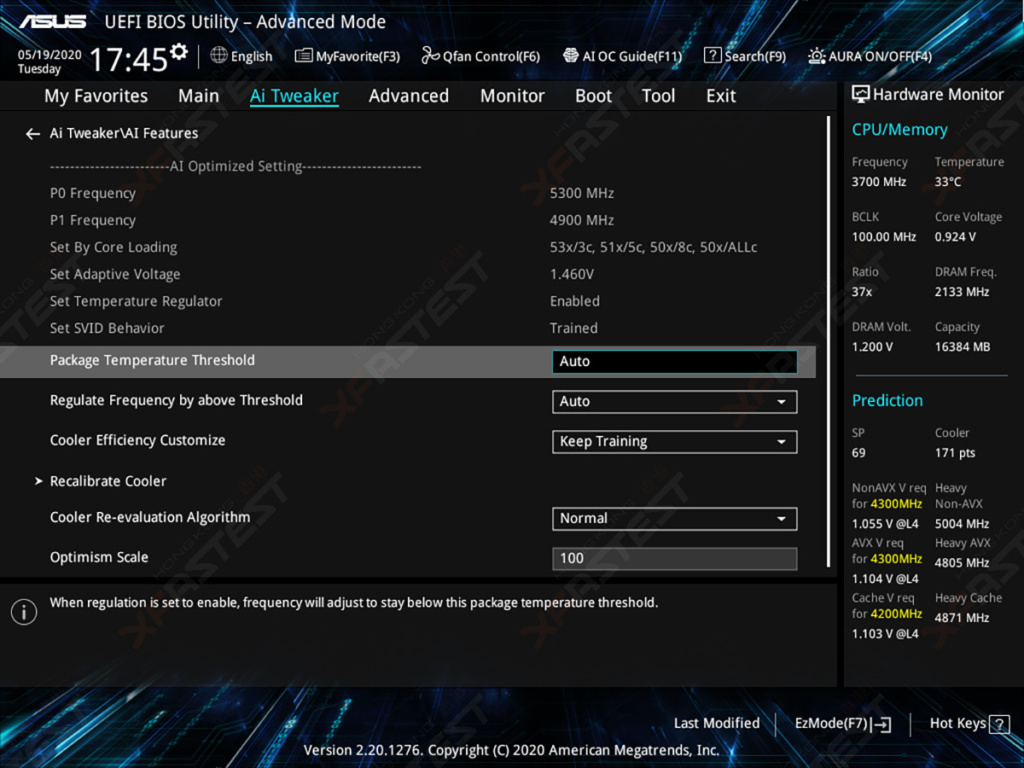The height and width of the screenshot is (768, 1024).
Task: Open Regulate Frequency by above Threshold dropdown
Action: (675, 402)
